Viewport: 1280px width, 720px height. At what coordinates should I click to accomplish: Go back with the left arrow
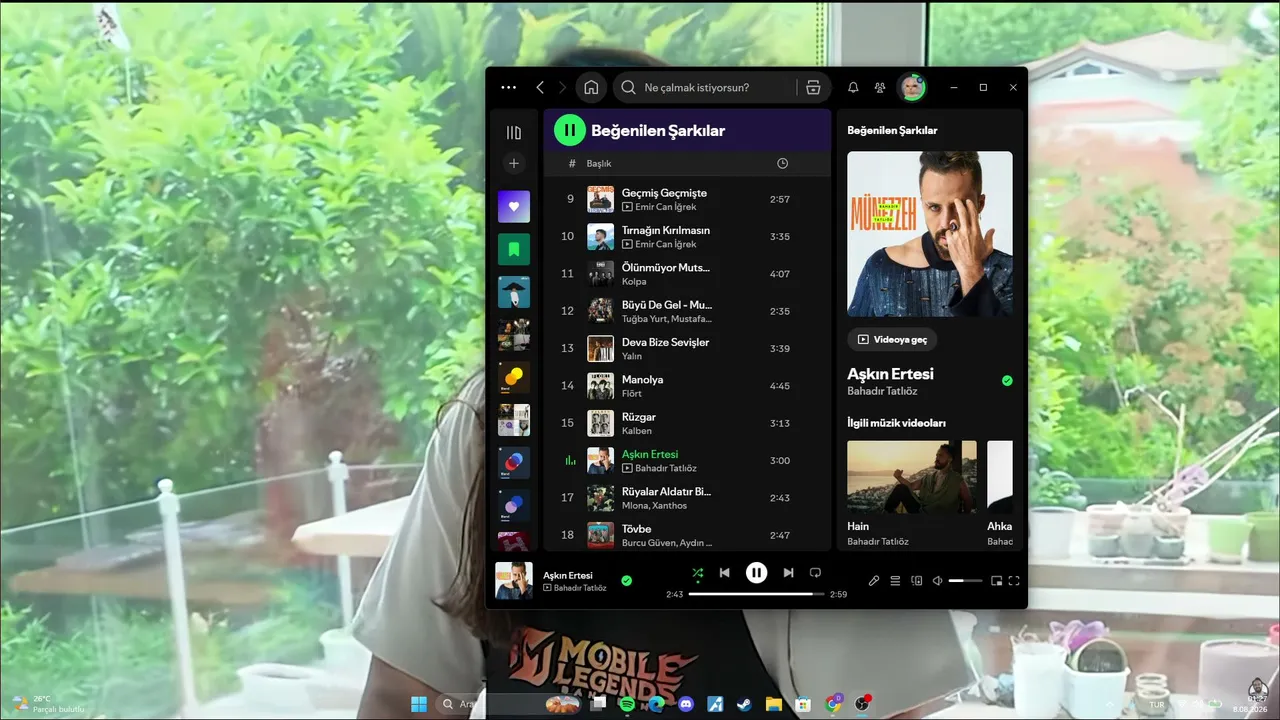point(540,88)
